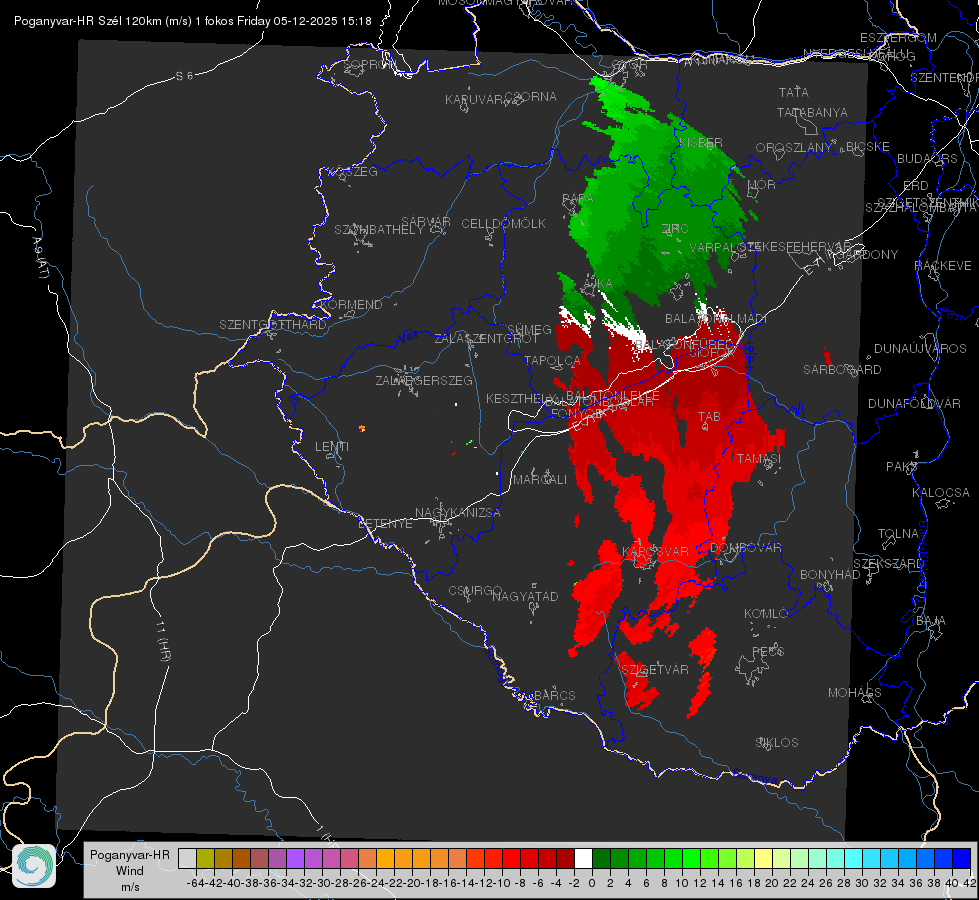The width and height of the screenshot is (979, 900).
Task: Click the TATA town label
Action: tap(794, 92)
